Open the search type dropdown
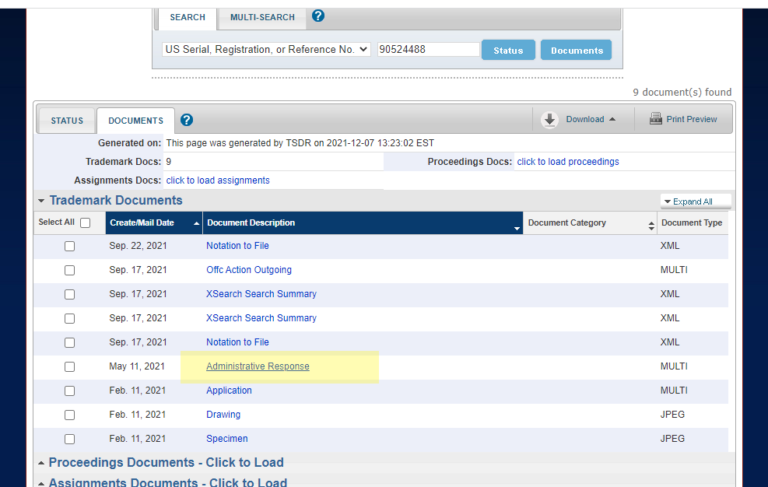 click(266, 49)
